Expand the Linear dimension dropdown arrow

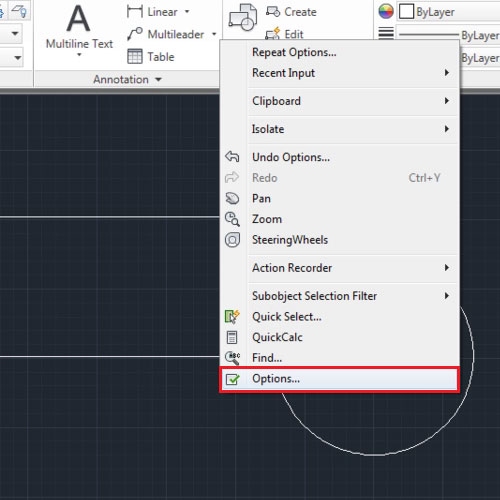(x=187, y=12)
